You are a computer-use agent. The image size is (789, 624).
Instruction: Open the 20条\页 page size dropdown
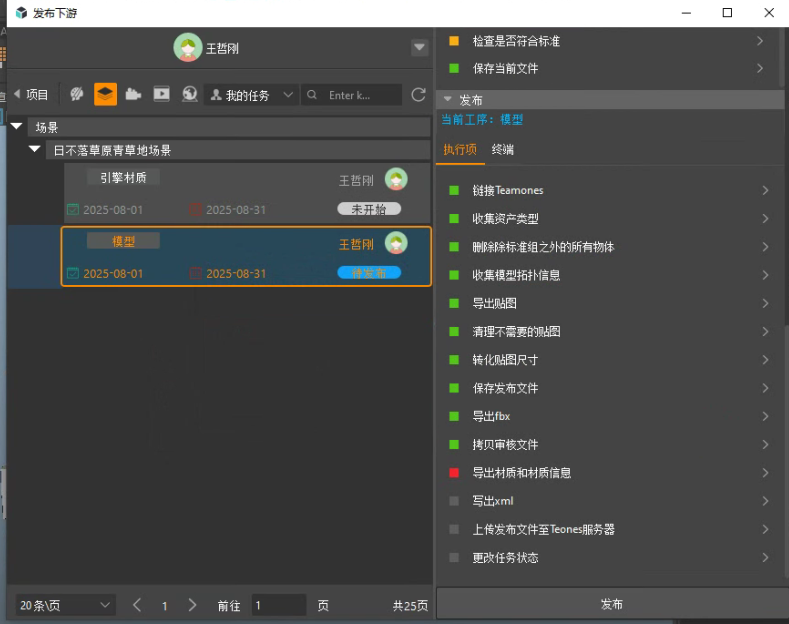click(x=66, y=605)
